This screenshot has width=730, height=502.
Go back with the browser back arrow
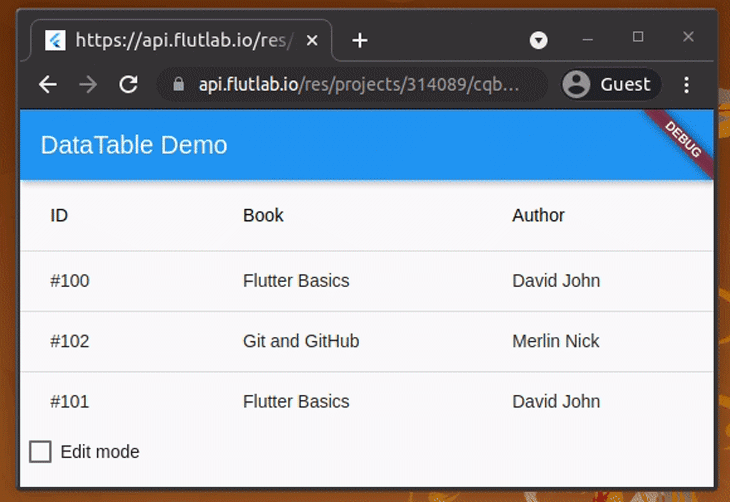coord(47,85)
